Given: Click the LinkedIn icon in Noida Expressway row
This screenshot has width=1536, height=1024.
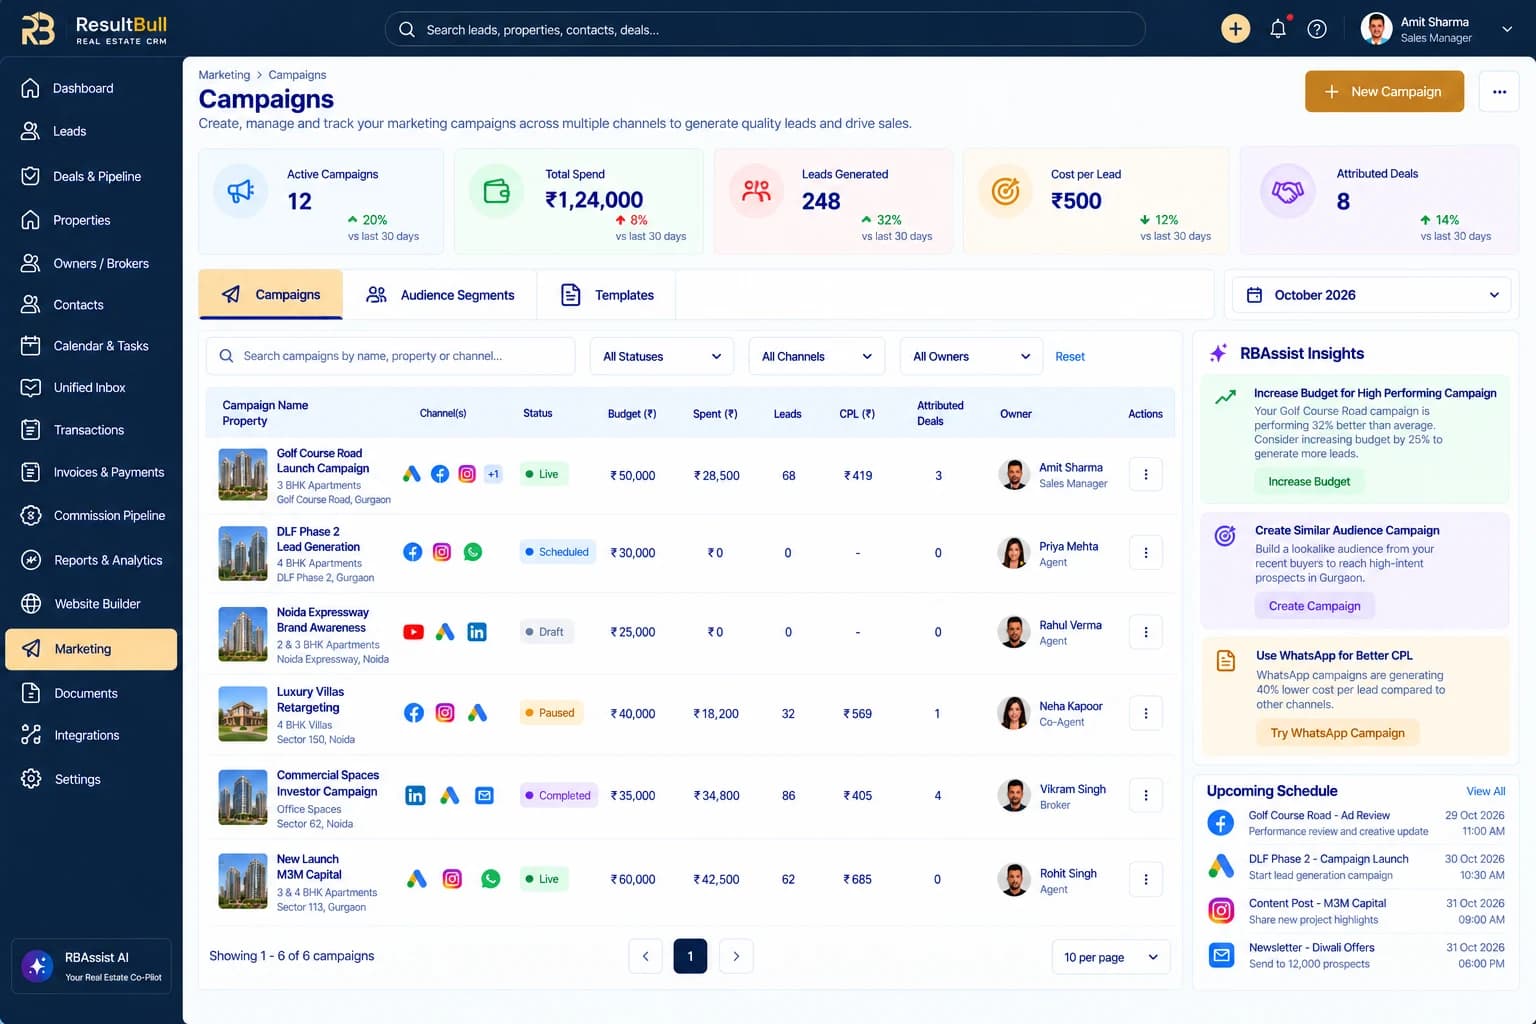Looking at the screenshot, I should click(x=477, y=632).
